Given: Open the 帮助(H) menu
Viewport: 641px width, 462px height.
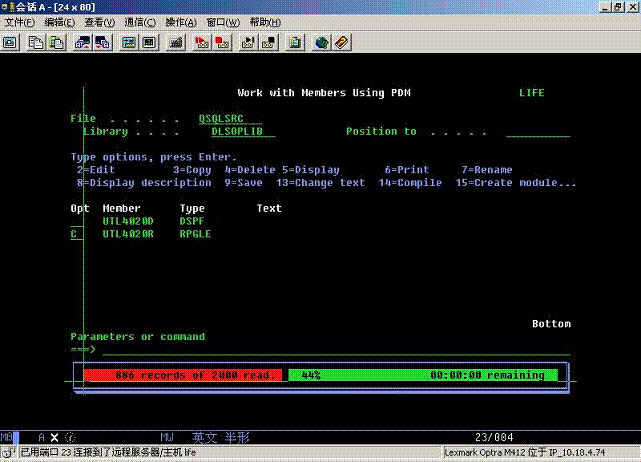Looking at the screenshot, I should point(265,22).
